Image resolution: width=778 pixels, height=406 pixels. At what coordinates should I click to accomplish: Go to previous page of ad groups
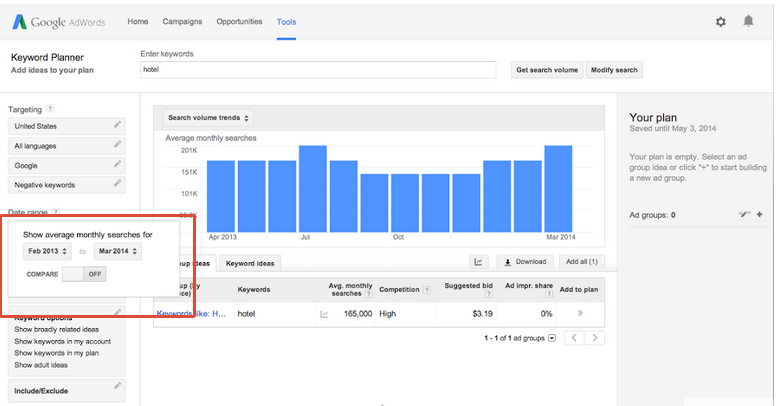(574, 338)
